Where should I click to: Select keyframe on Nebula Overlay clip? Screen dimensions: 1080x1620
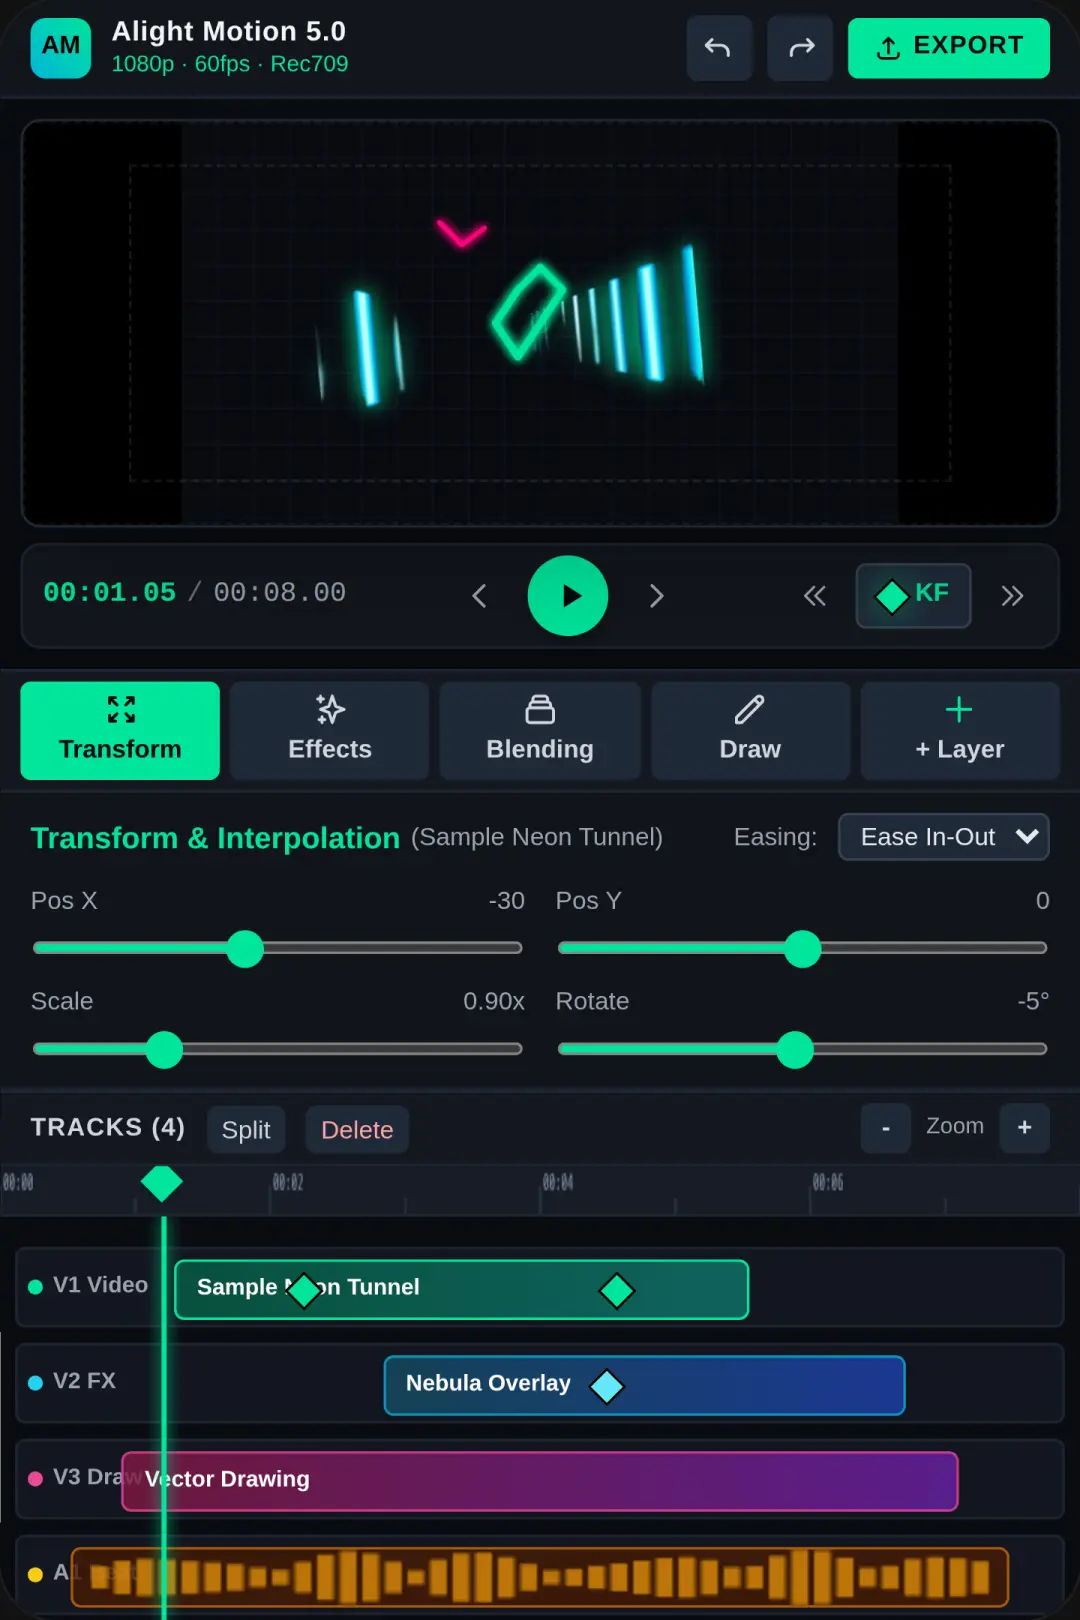pyautogui.click(x=607, y=1386)
